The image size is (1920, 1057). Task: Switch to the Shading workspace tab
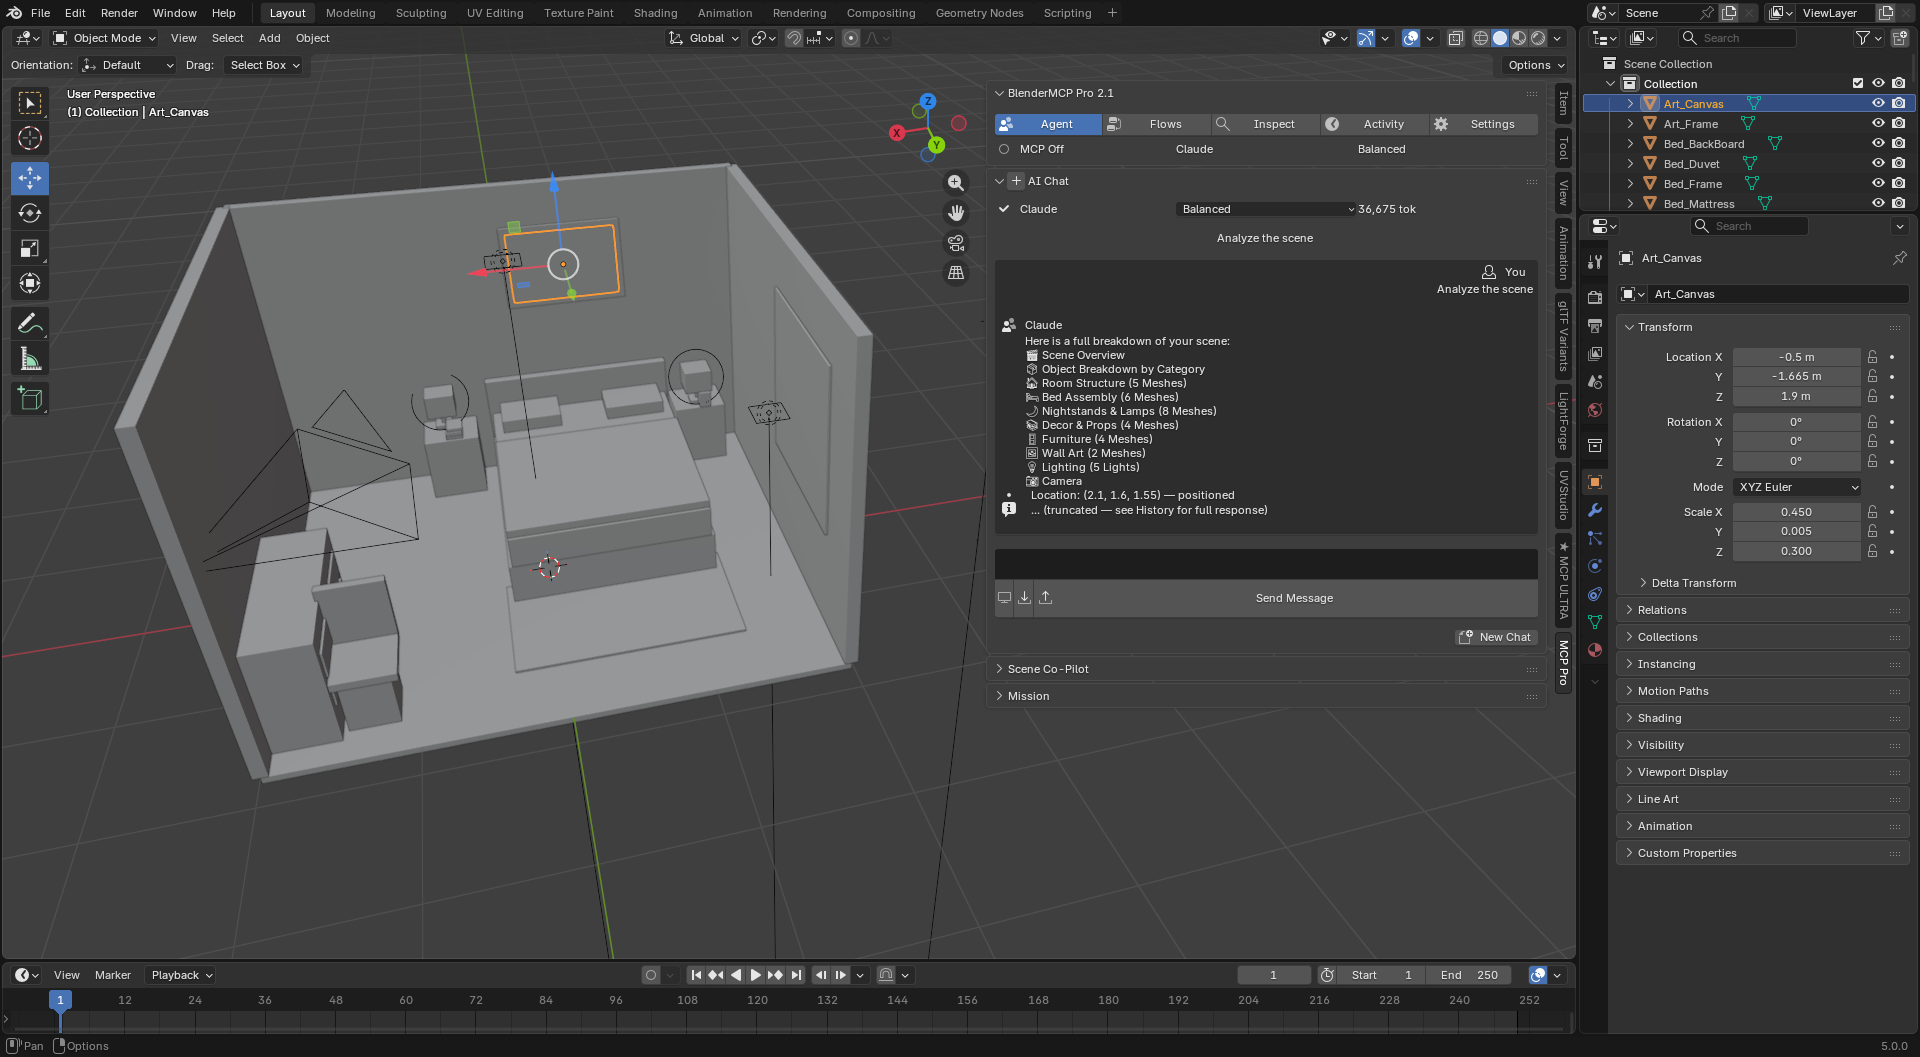655,13
